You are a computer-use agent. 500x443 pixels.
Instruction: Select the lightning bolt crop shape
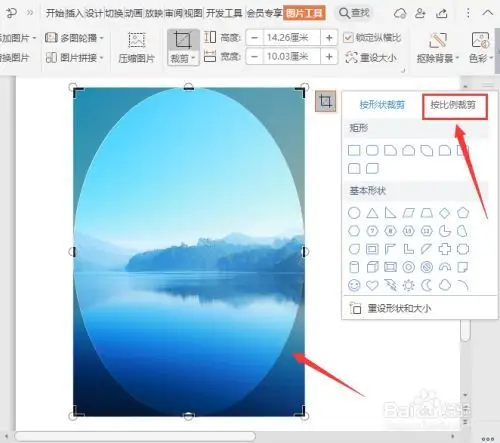click(390, 285)
